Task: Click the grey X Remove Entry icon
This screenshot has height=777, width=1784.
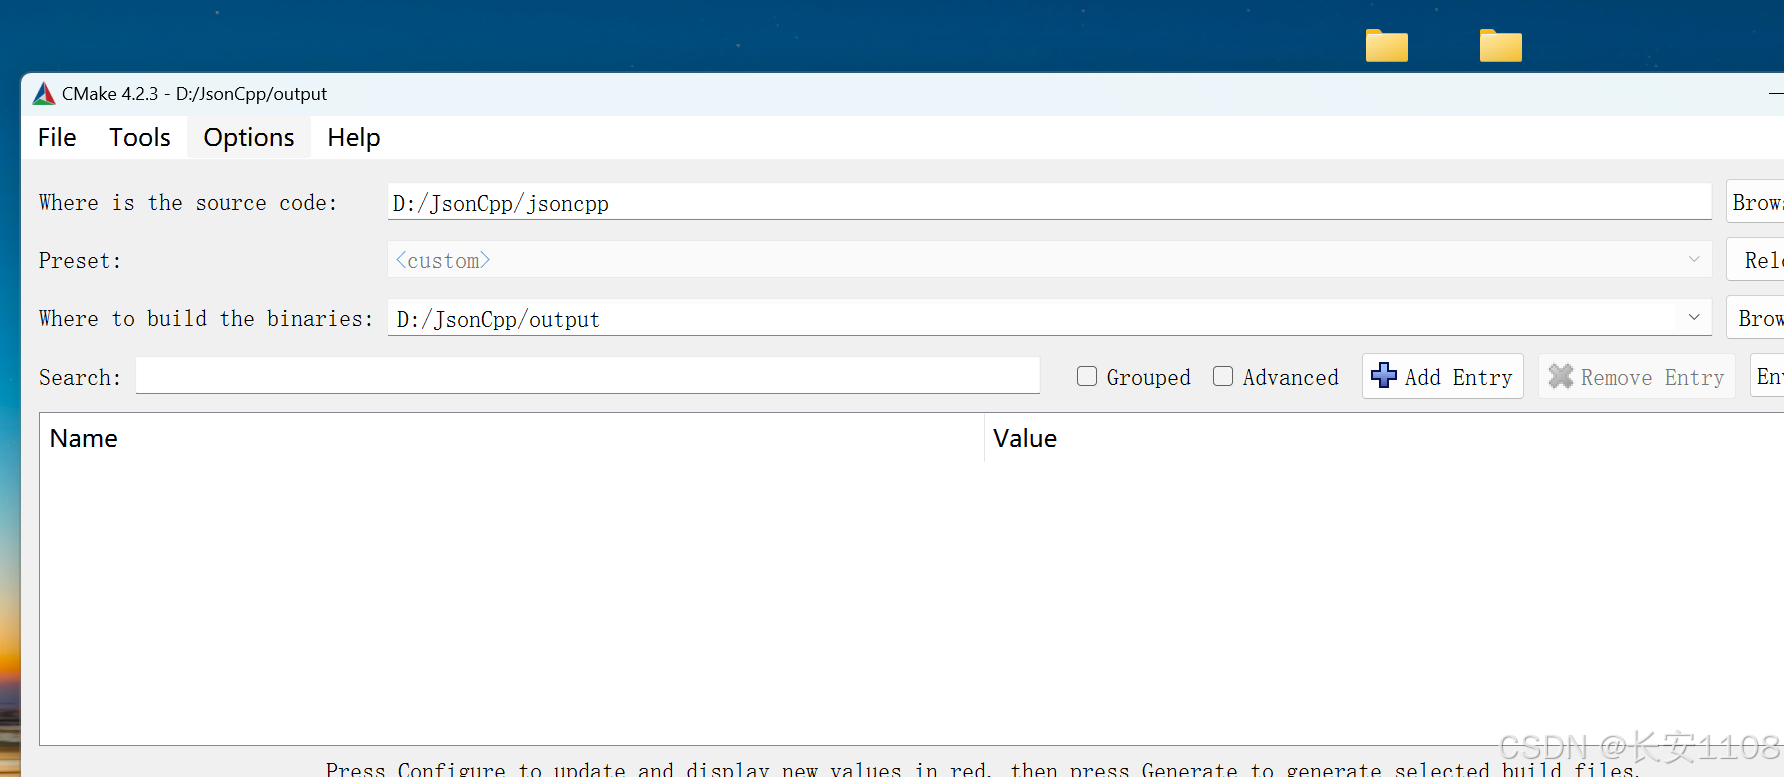Action: pyautogui.click(x=1561, y=376)
